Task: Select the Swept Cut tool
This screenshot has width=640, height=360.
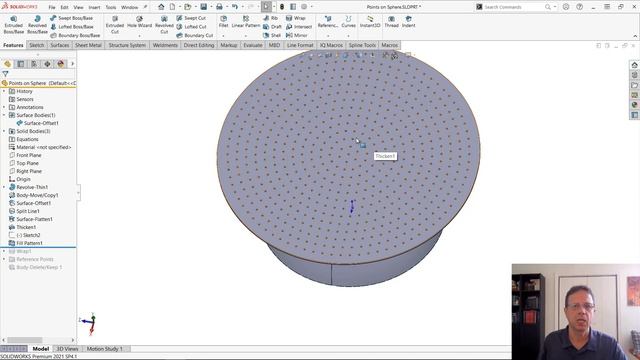Action: tap(191, 18)
